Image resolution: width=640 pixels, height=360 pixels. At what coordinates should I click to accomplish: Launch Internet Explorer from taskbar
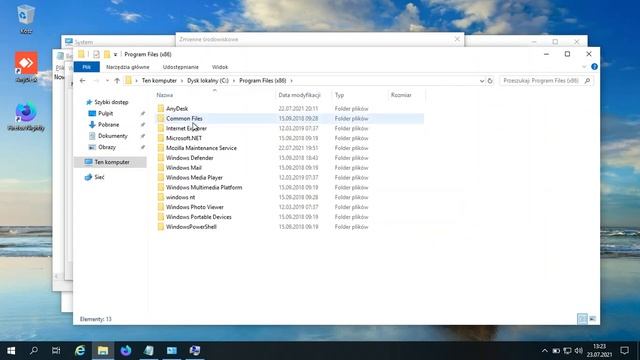[80, 351]
